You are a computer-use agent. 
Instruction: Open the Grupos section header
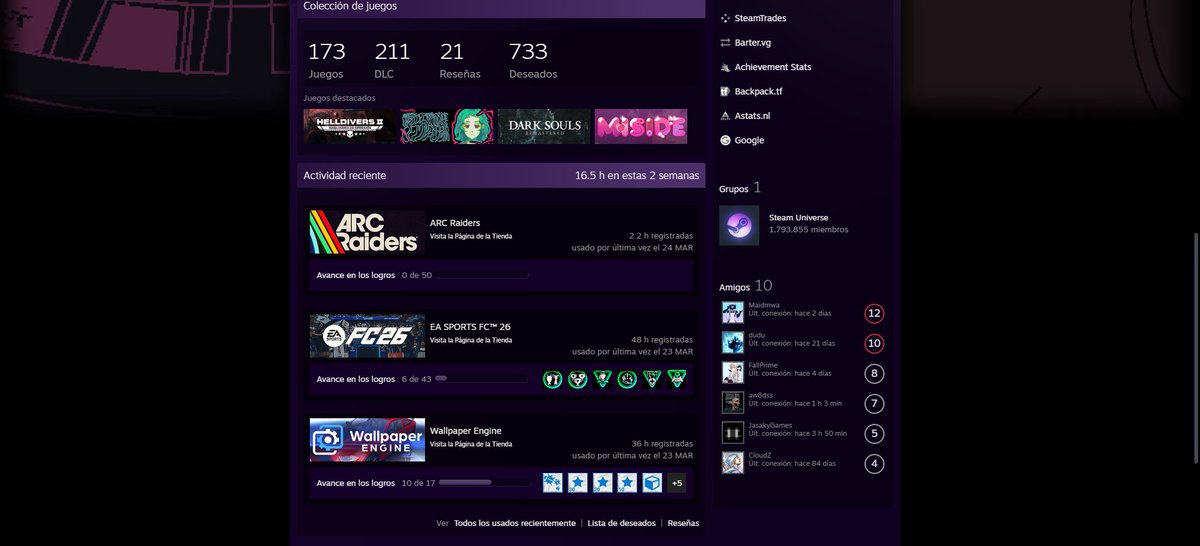click(740, 188)
